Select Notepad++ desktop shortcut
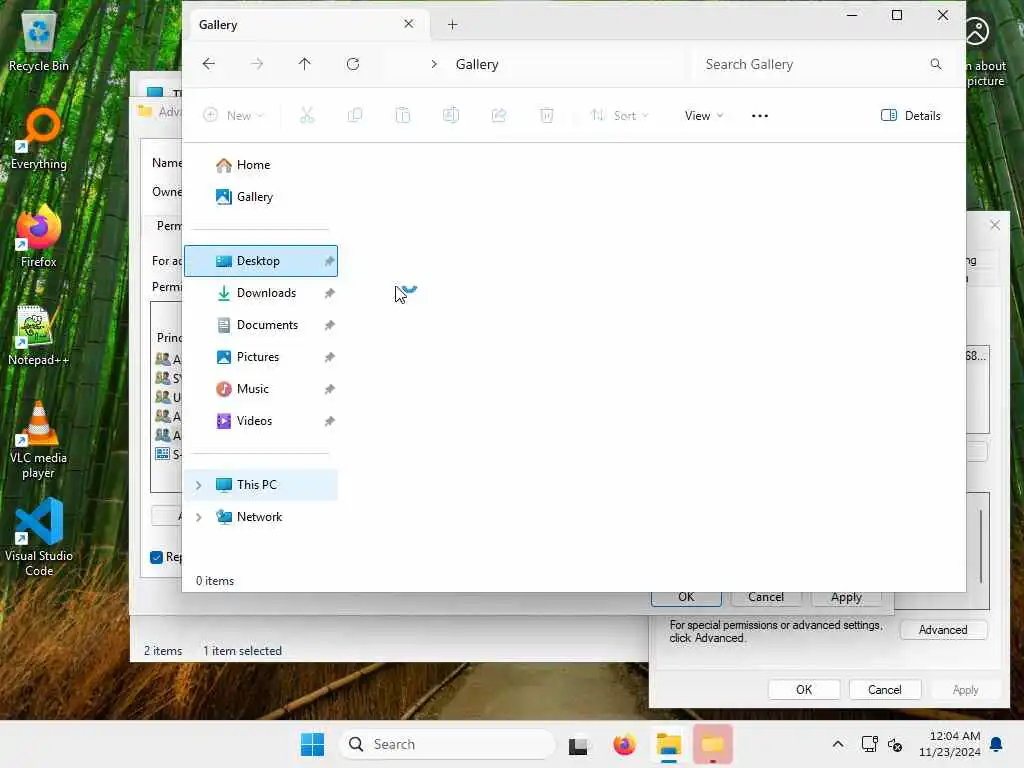The height and width of the screenshot is (768, 1024). 39,335
